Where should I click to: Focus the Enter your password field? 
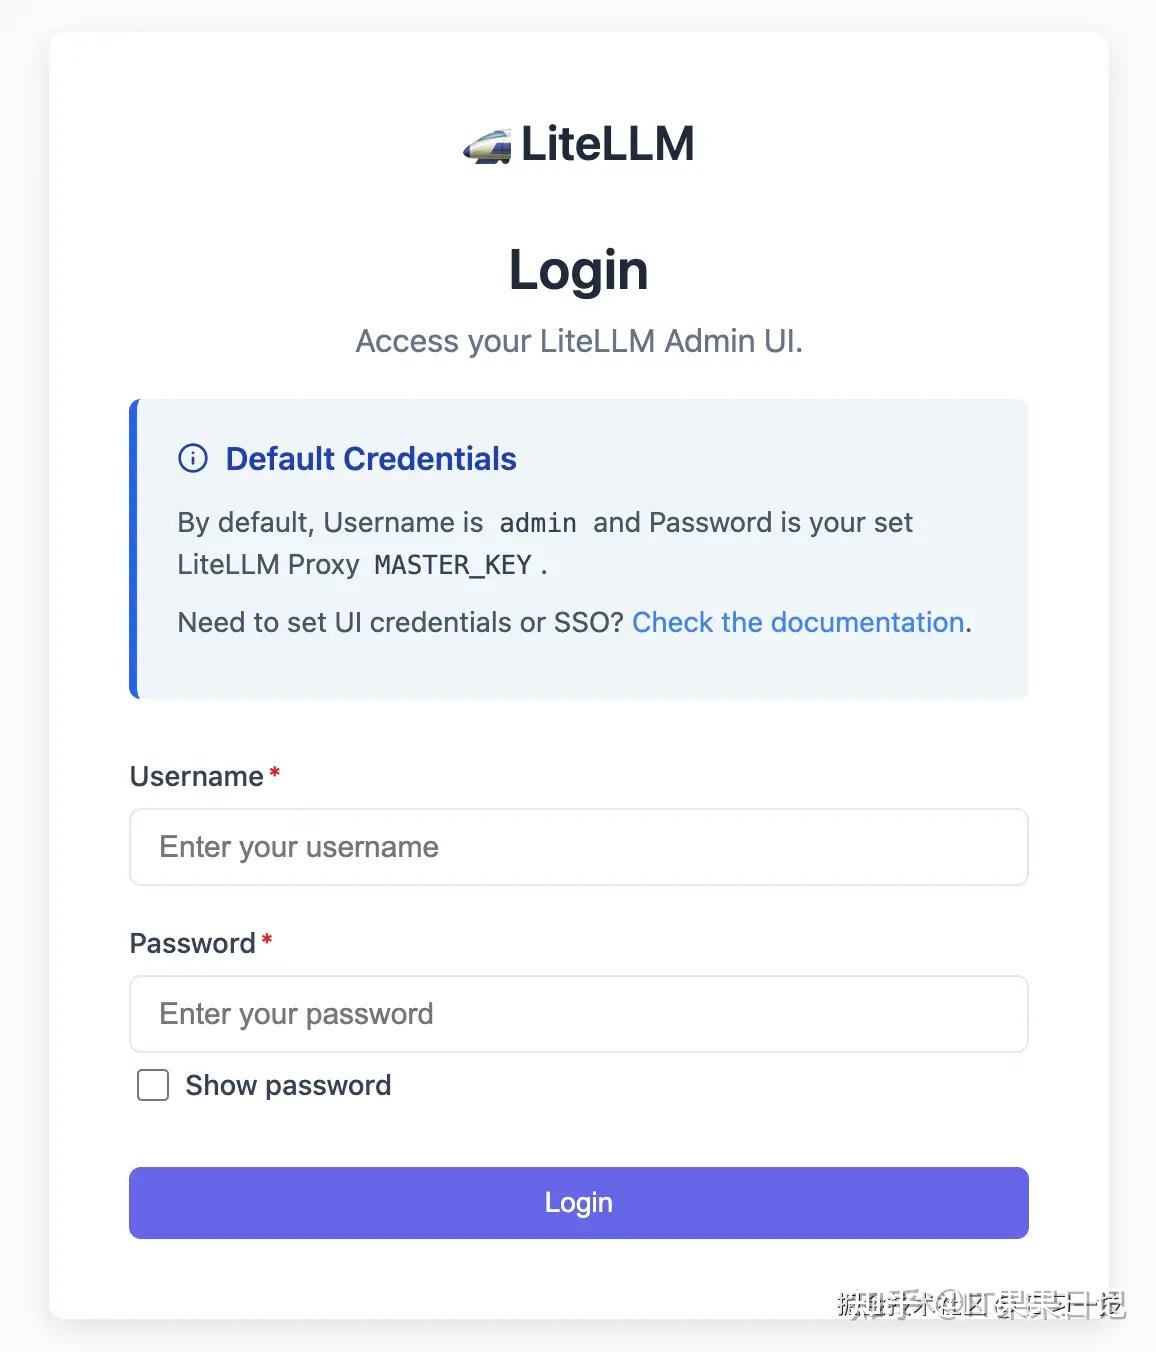coord(578,1014)
